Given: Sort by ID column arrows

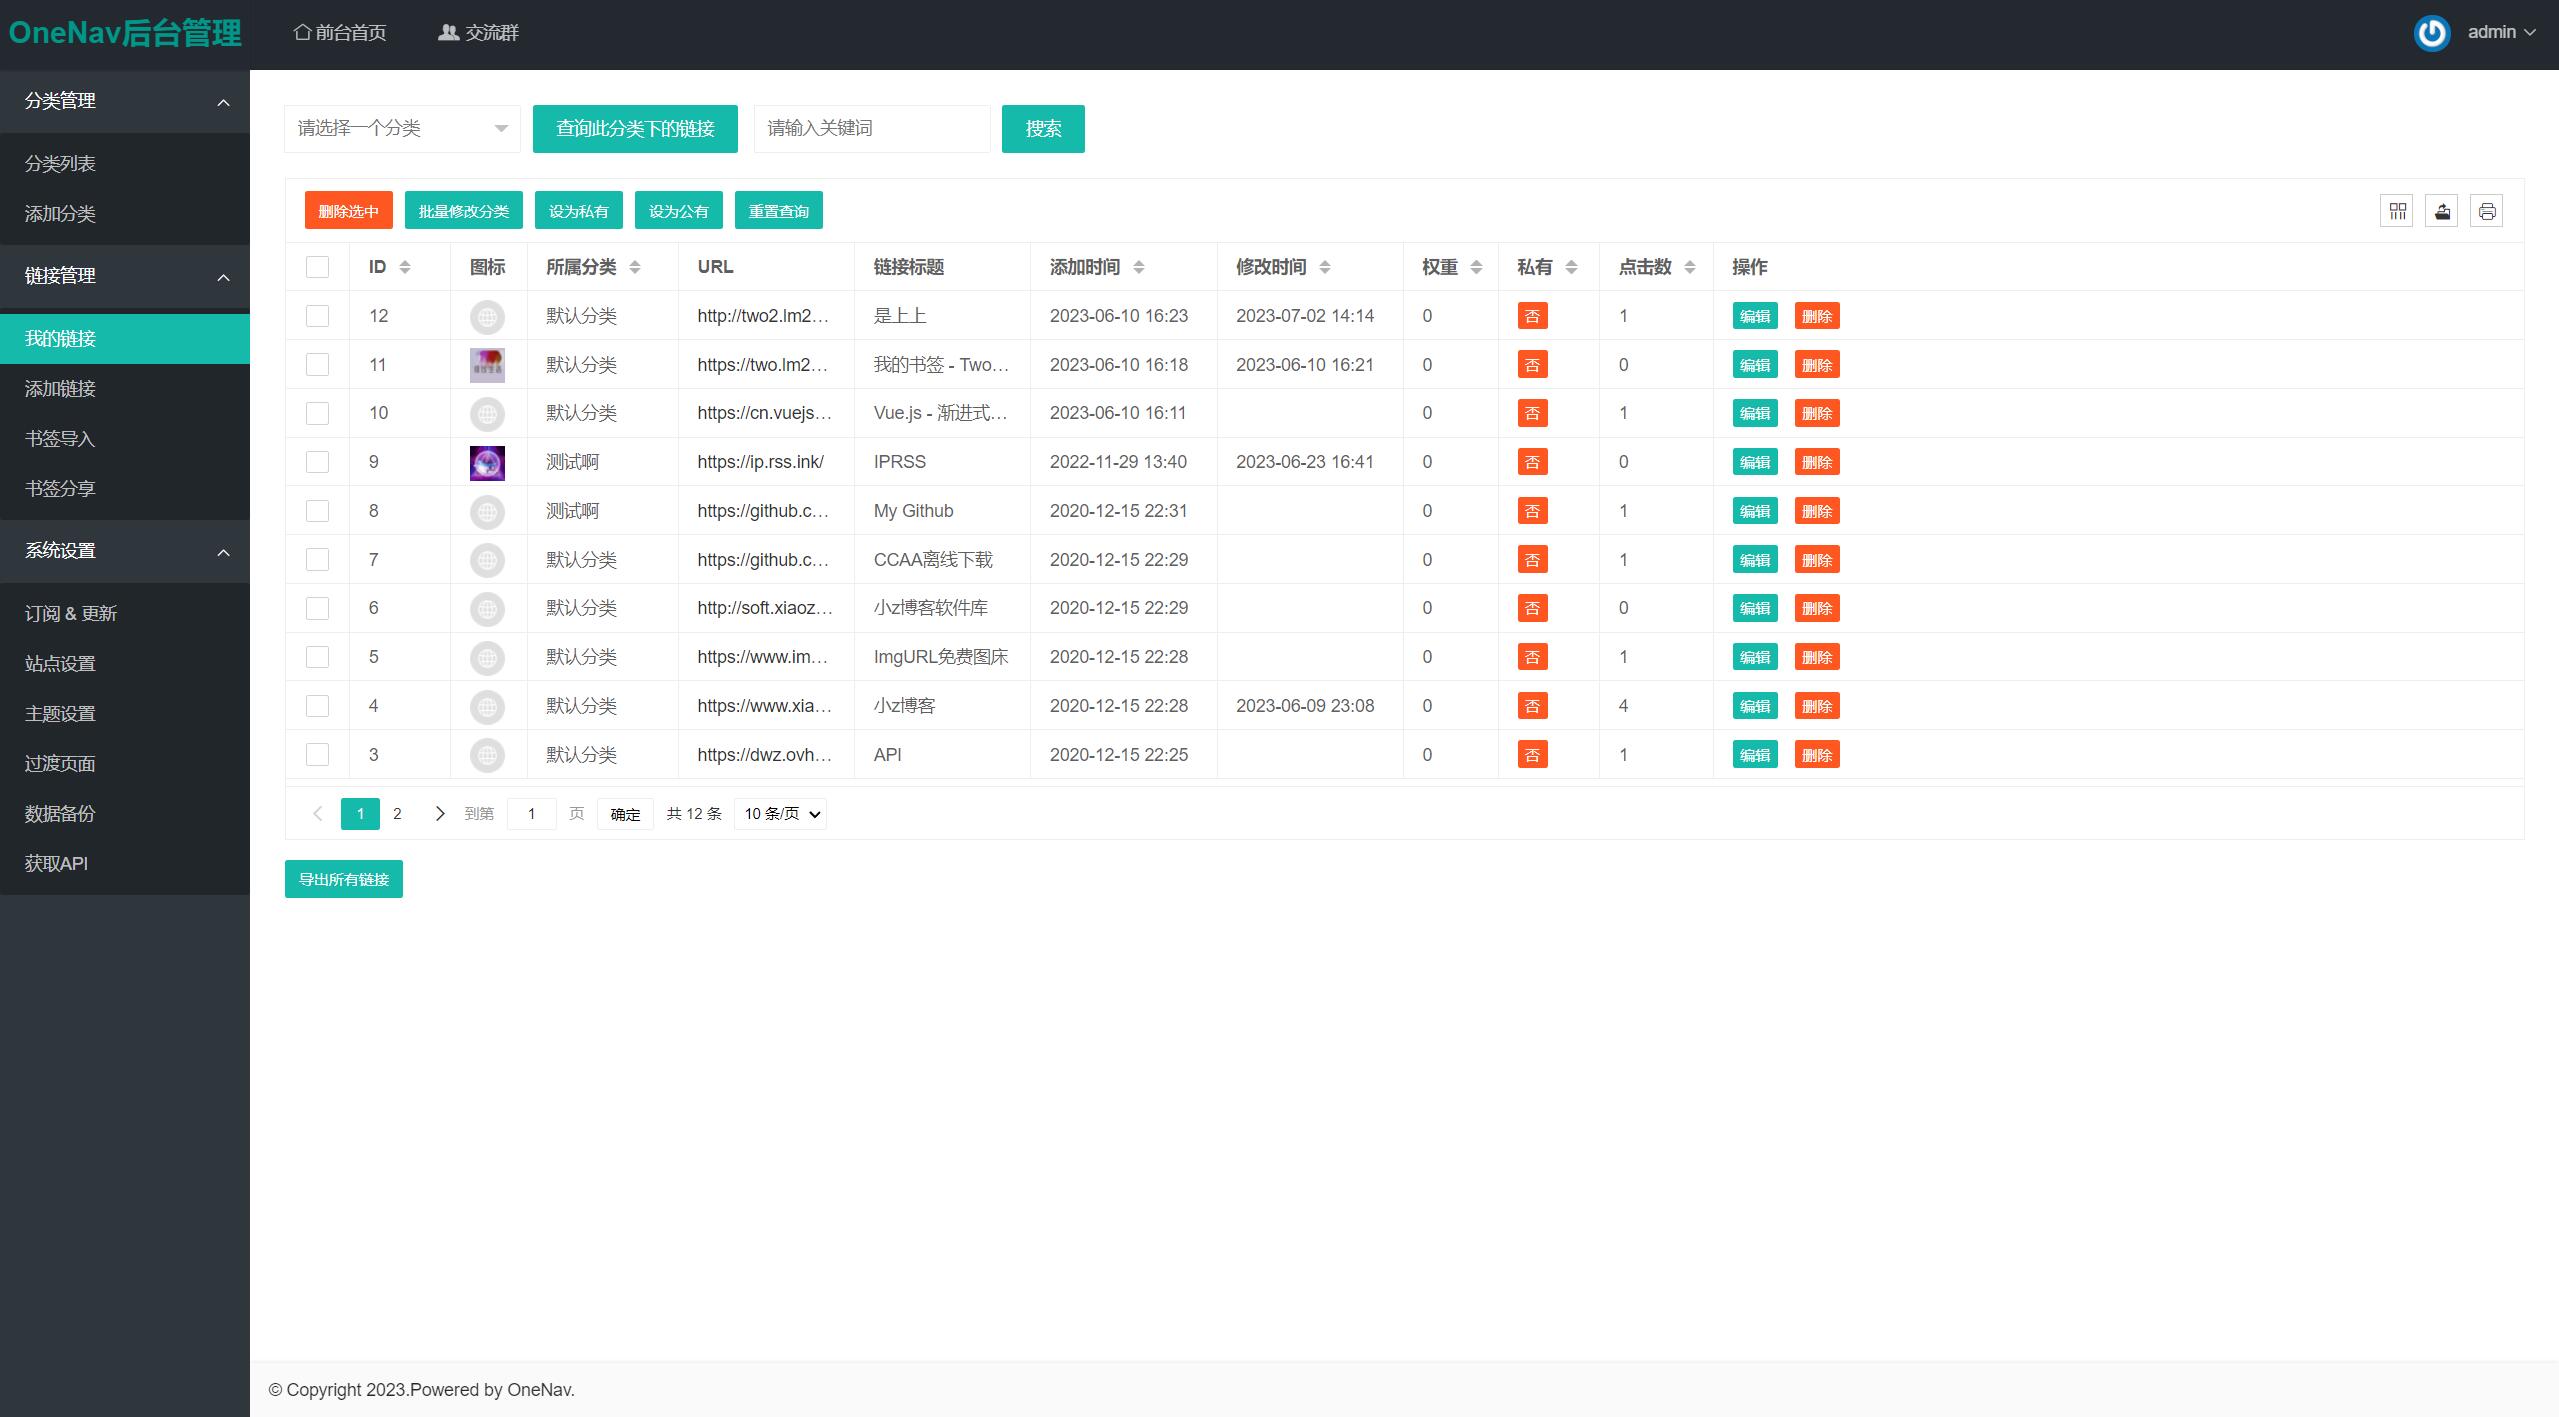Looking at the screenshot, I should tap(405, 267).
